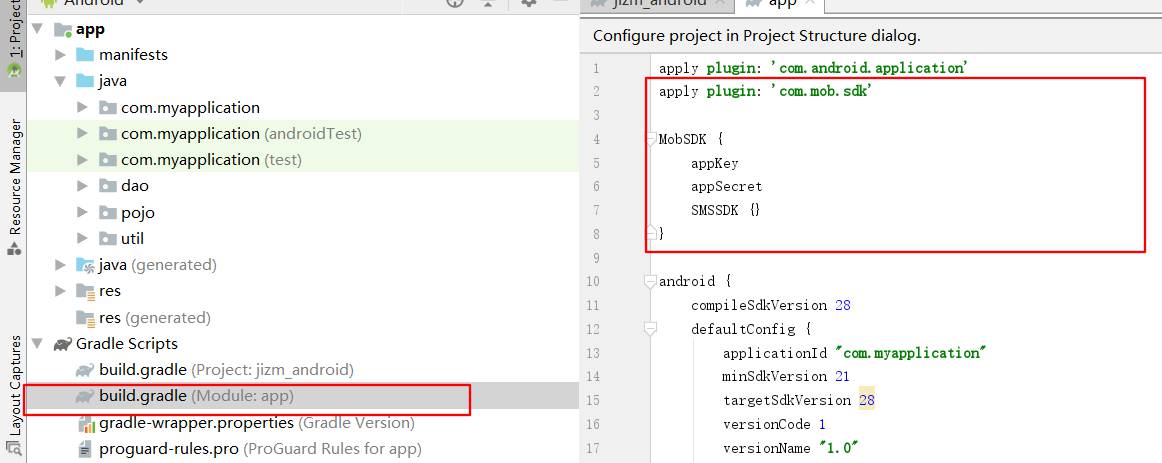Click the java (generated) folder icon
1162x463 pixels.
[85, 265]
